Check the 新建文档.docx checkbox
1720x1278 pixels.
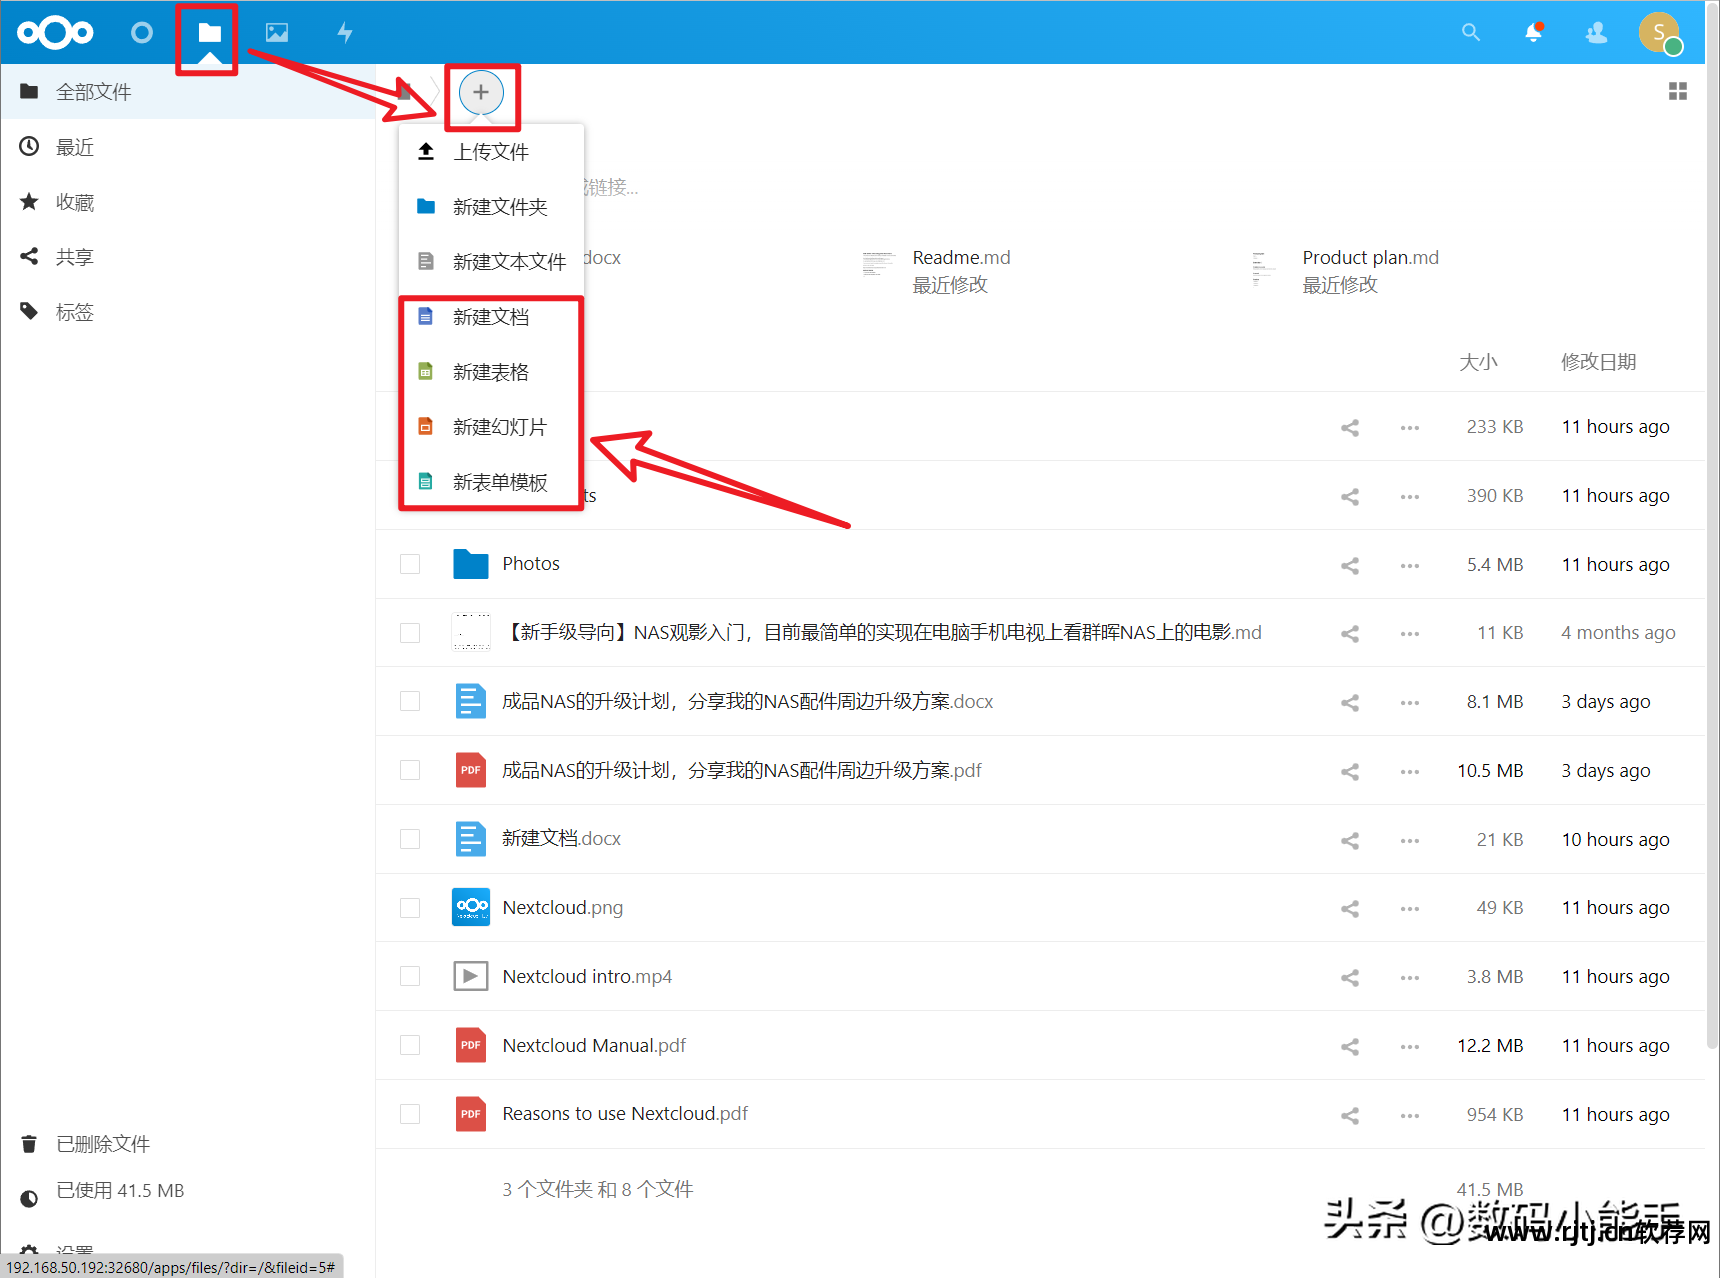(410, 839)
